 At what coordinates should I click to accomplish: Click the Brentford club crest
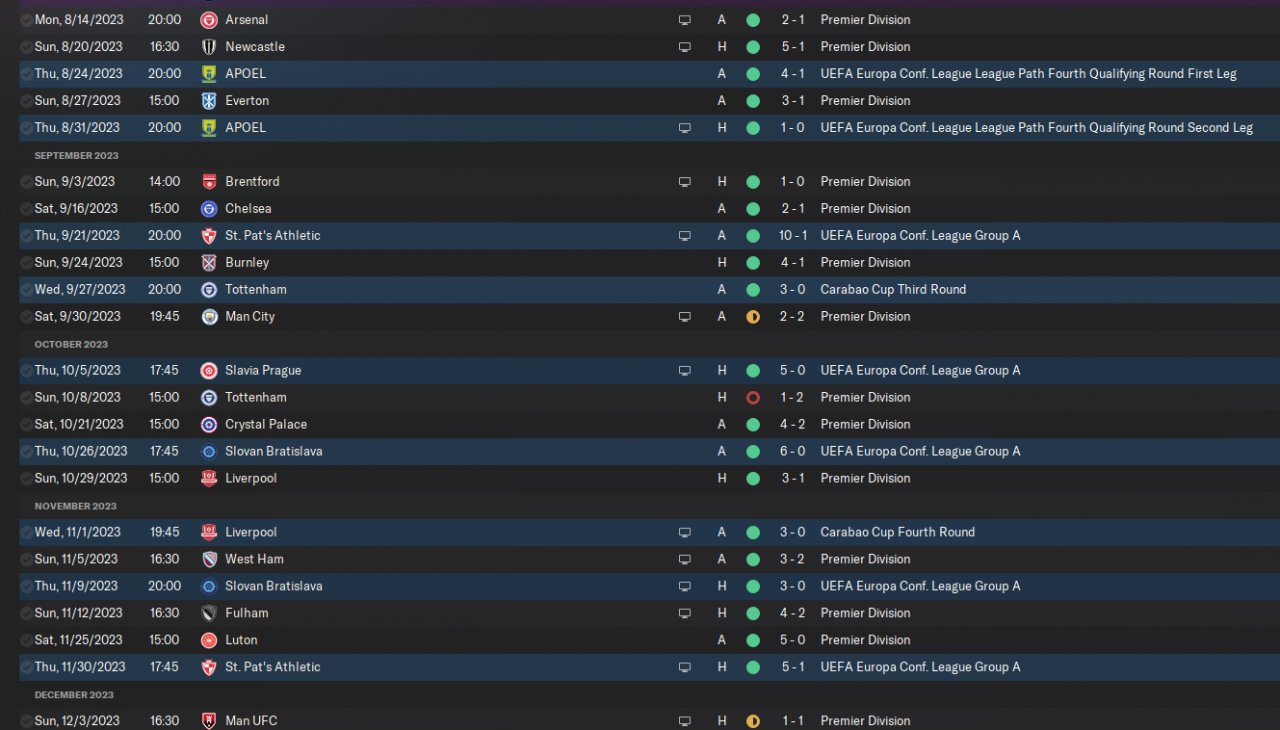tap(209, 182)
